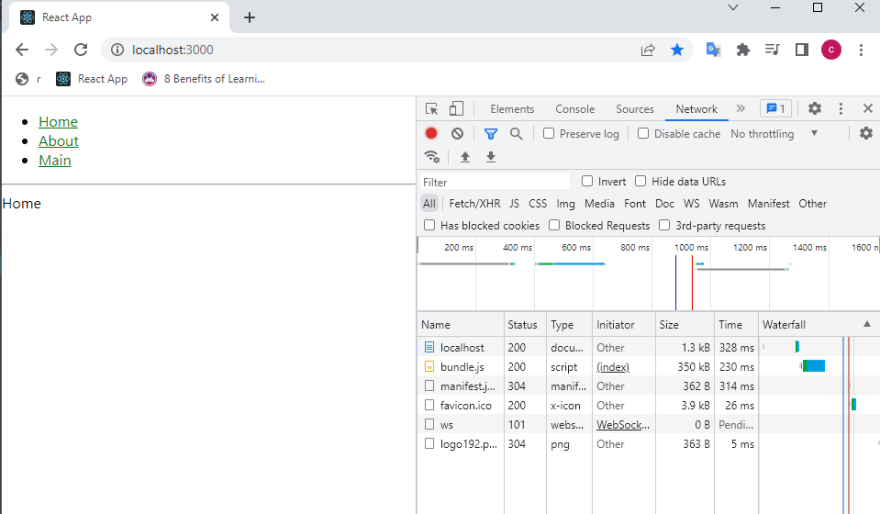This screenshot has width=880, height=514.
Task: Check 3rd-party requests checkbox
Action: (664, 225)
